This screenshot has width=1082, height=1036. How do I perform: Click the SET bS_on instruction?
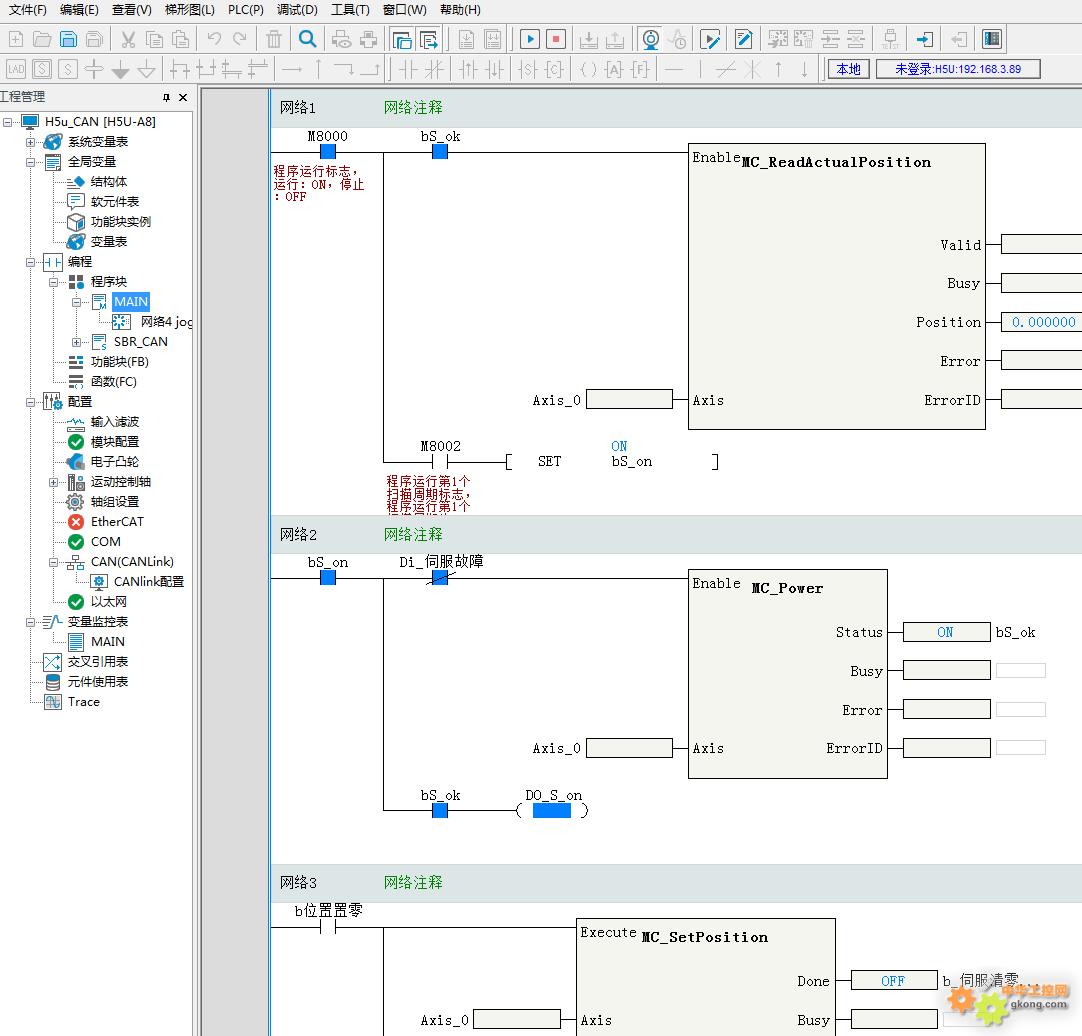click(x=612, y=461)
